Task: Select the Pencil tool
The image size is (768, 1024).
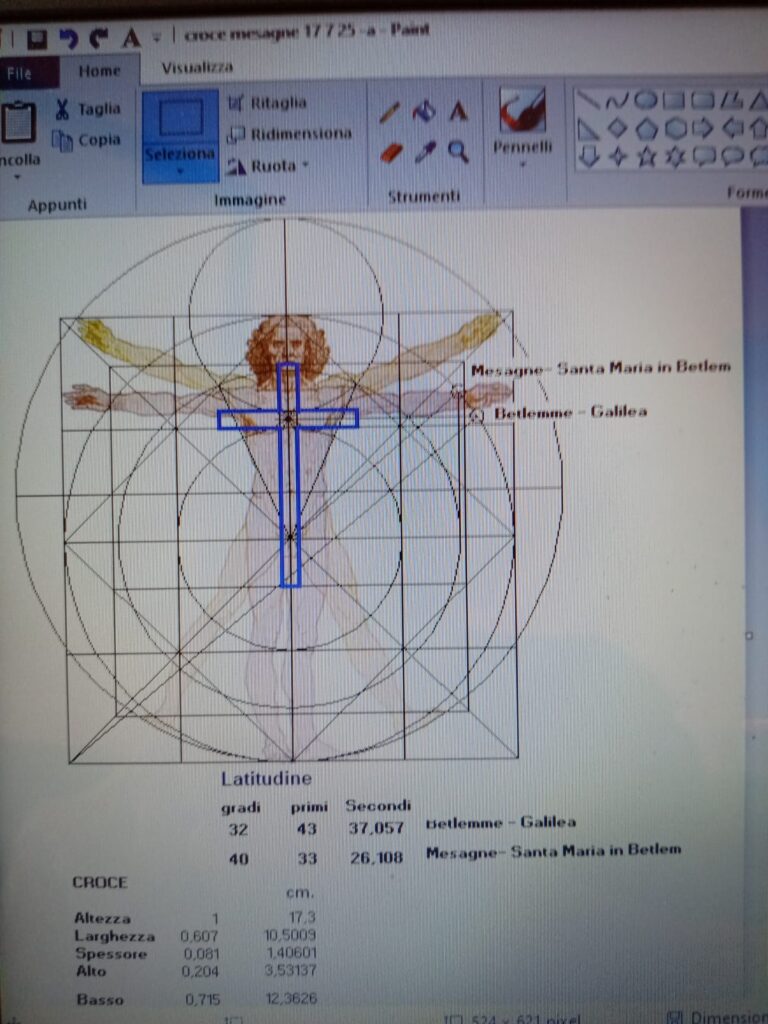Action: [x=390, y=113]
